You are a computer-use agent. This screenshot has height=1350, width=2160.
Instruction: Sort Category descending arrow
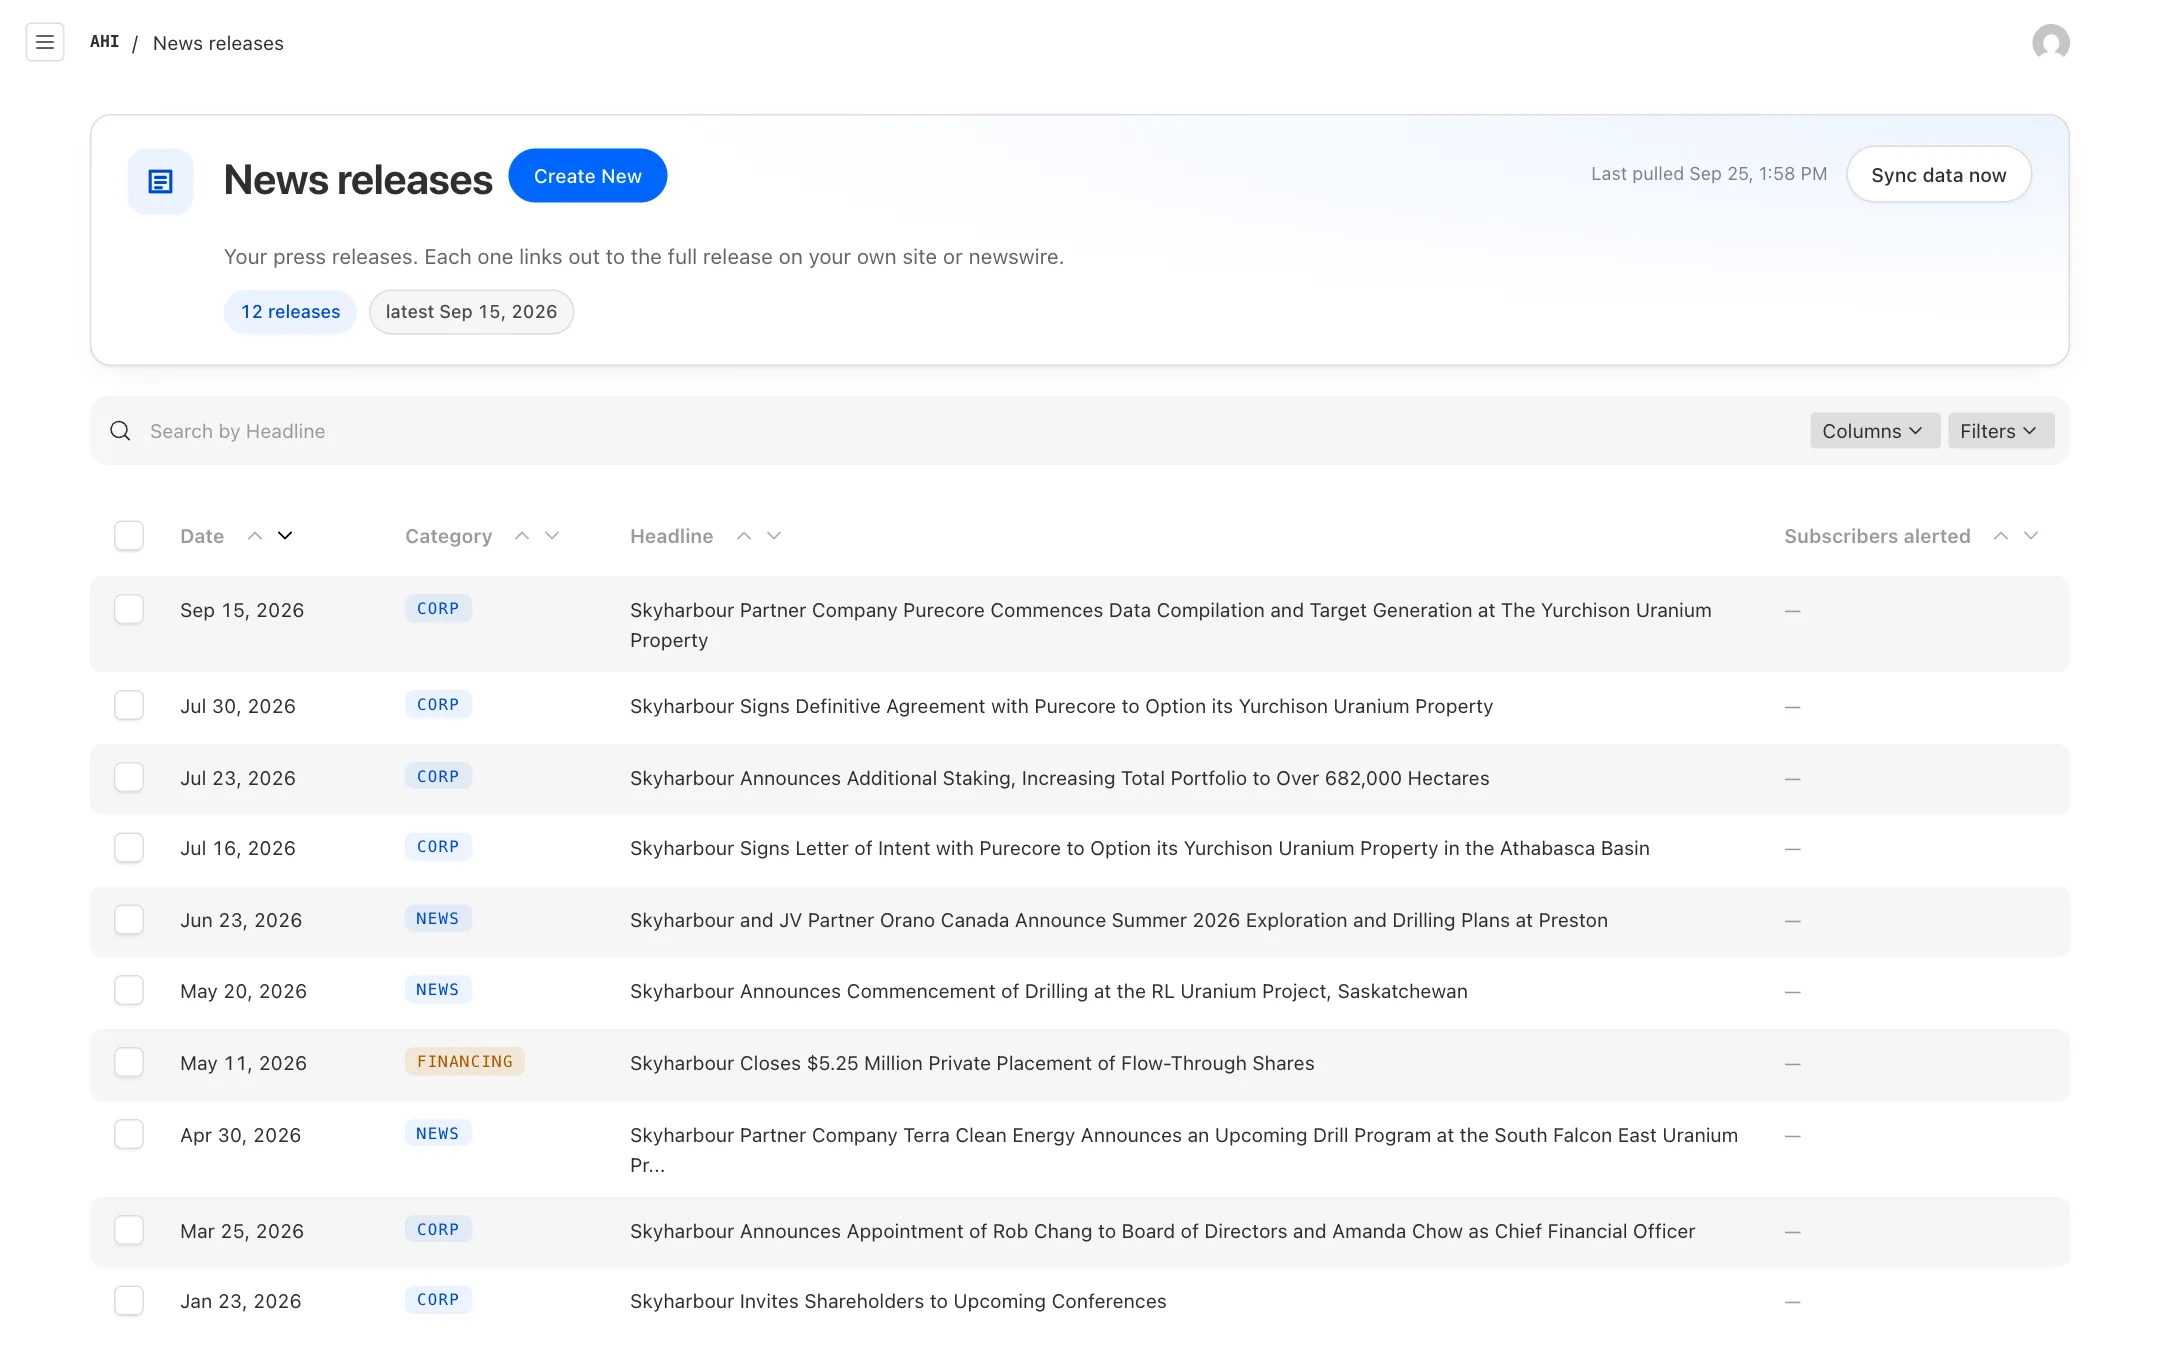552,536
